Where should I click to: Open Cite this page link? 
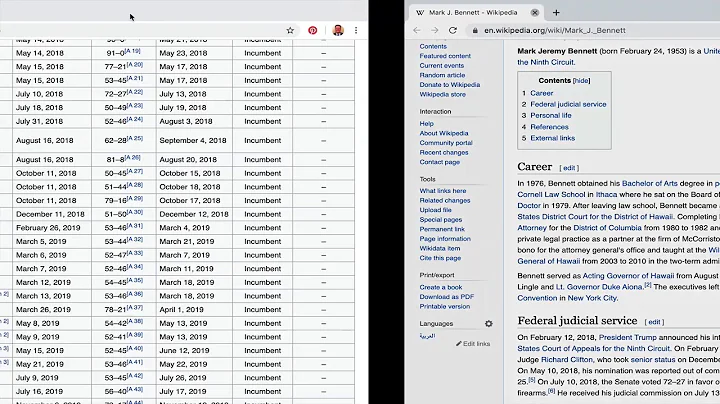(x=440, y=258)
